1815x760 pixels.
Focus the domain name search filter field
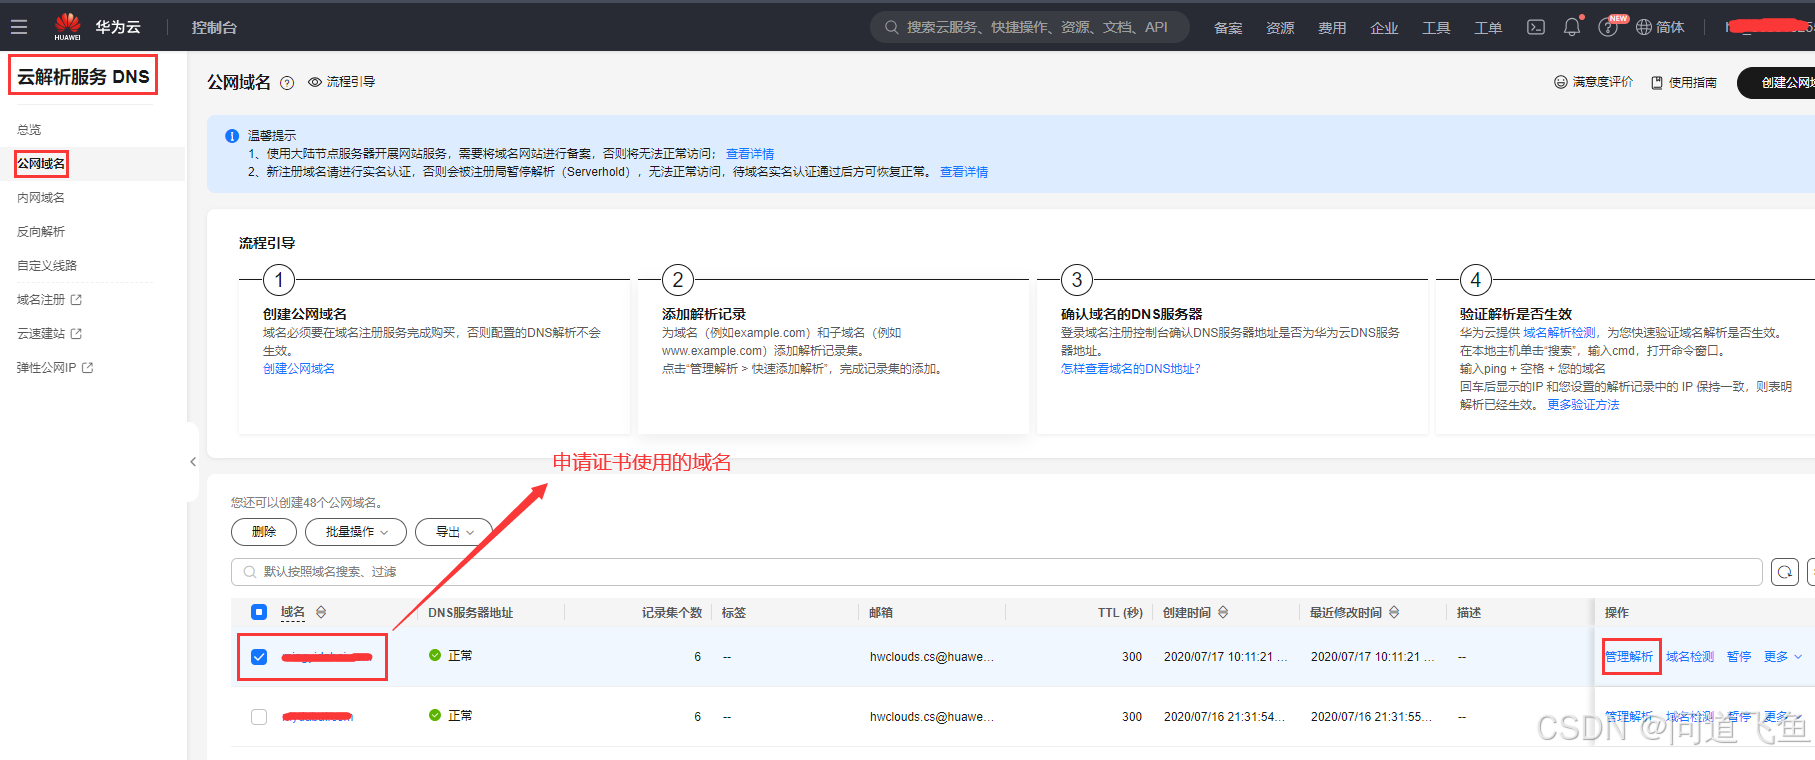pyautogui.click(x=996, y=572)
